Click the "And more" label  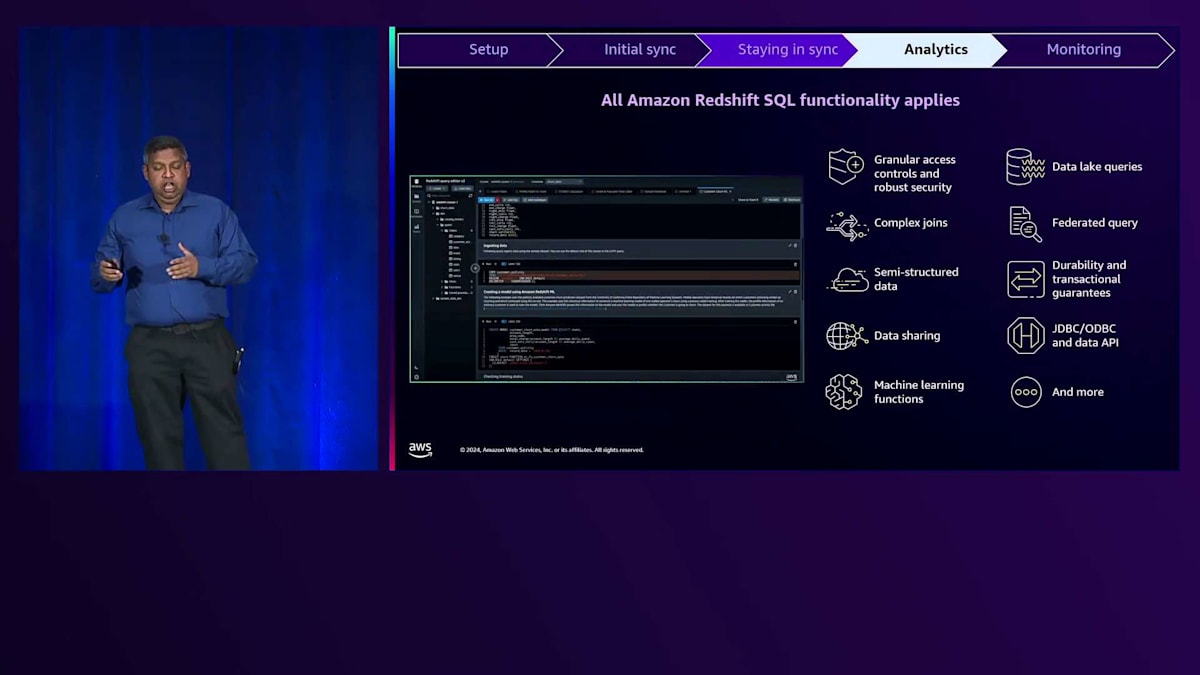click(x=1077, y=392)
